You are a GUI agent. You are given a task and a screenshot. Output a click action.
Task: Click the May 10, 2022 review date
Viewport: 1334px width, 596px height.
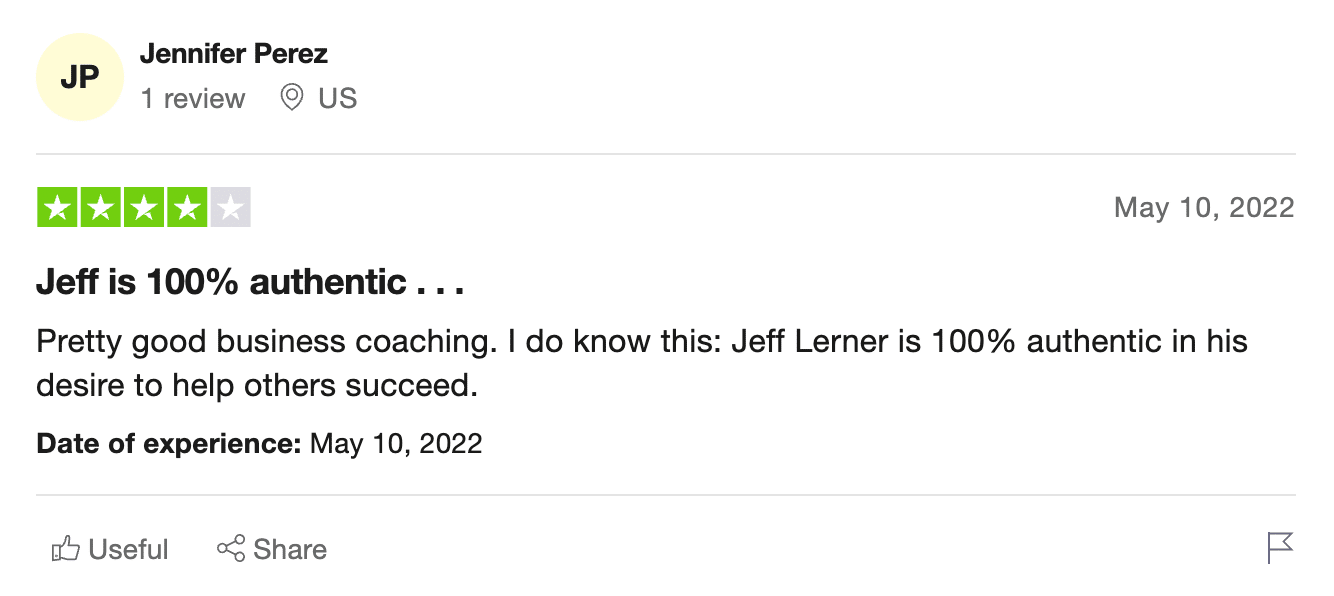[1204, 207]
